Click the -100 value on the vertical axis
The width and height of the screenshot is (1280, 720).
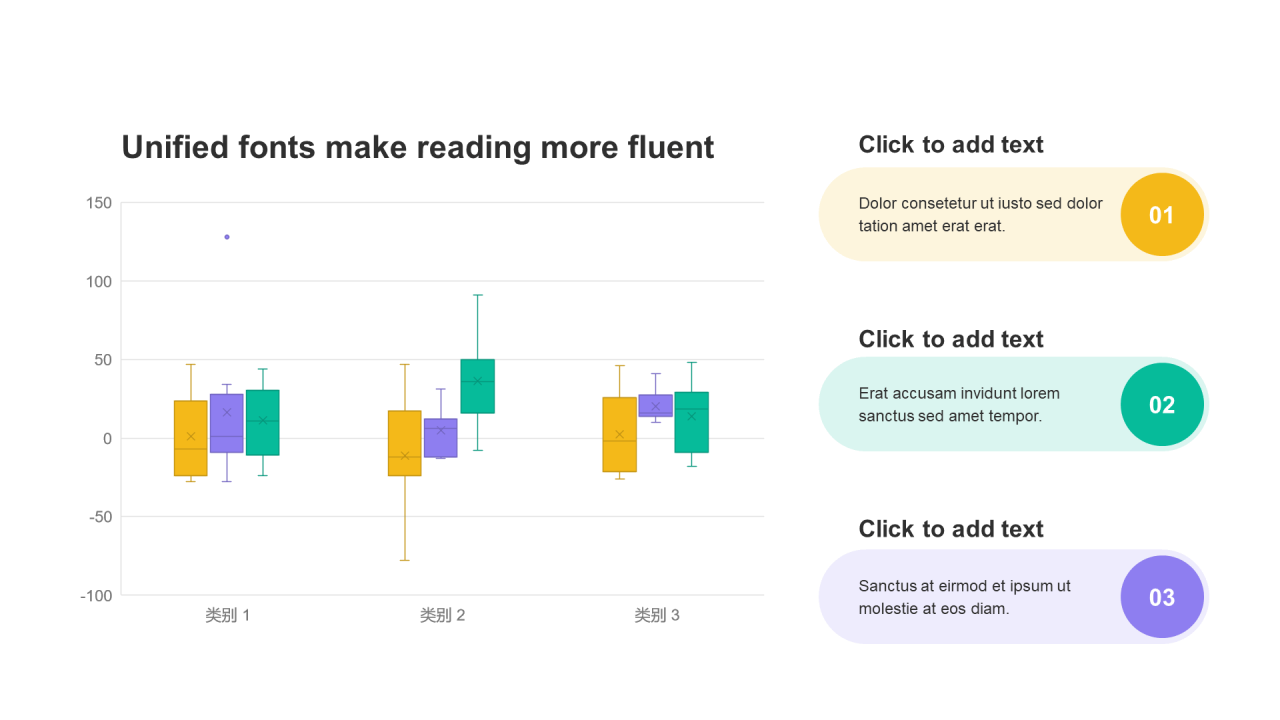click(97, 596)
